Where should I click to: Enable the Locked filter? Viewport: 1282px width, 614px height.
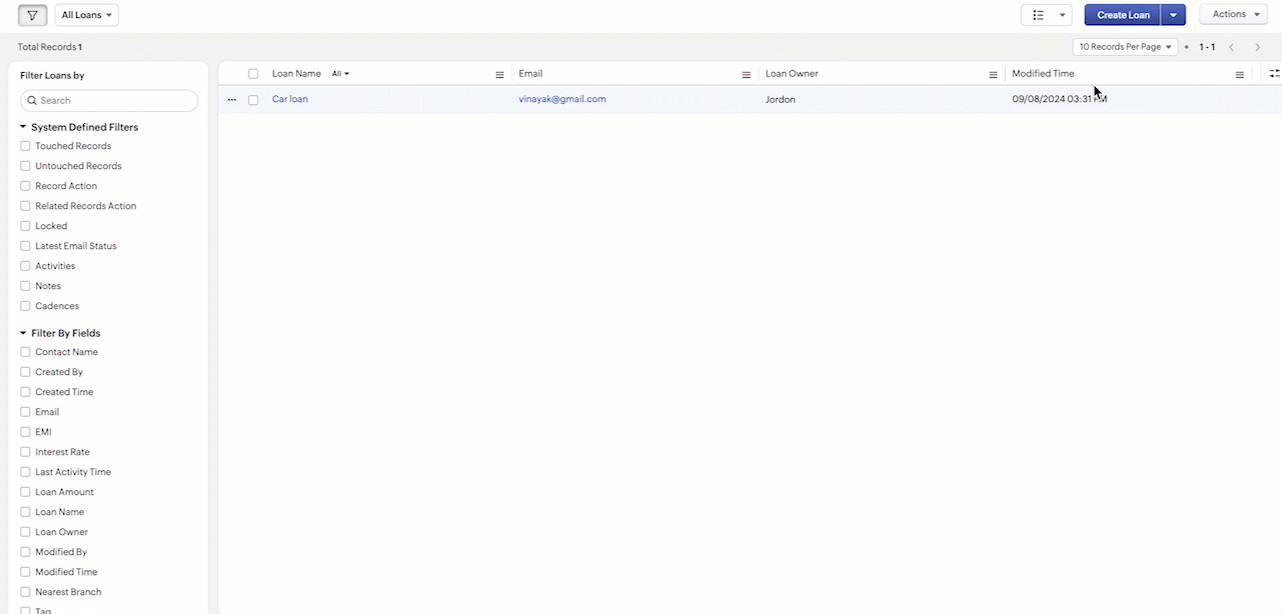pyautogui.click(x=26, y=226)
